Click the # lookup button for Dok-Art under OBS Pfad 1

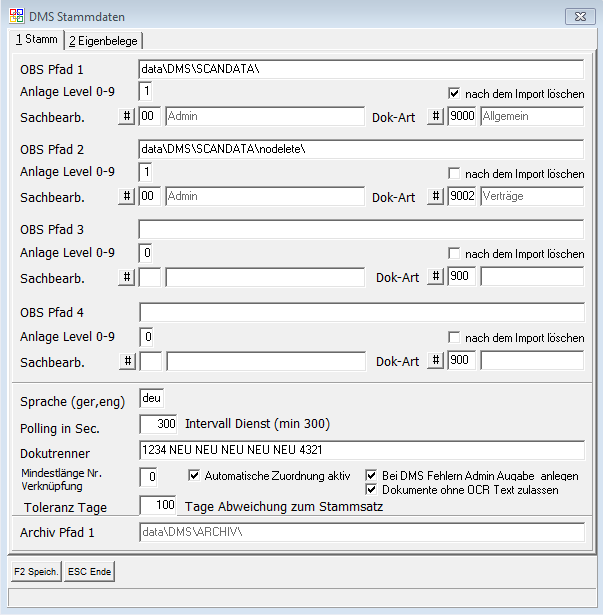click(x=435, y=117)
